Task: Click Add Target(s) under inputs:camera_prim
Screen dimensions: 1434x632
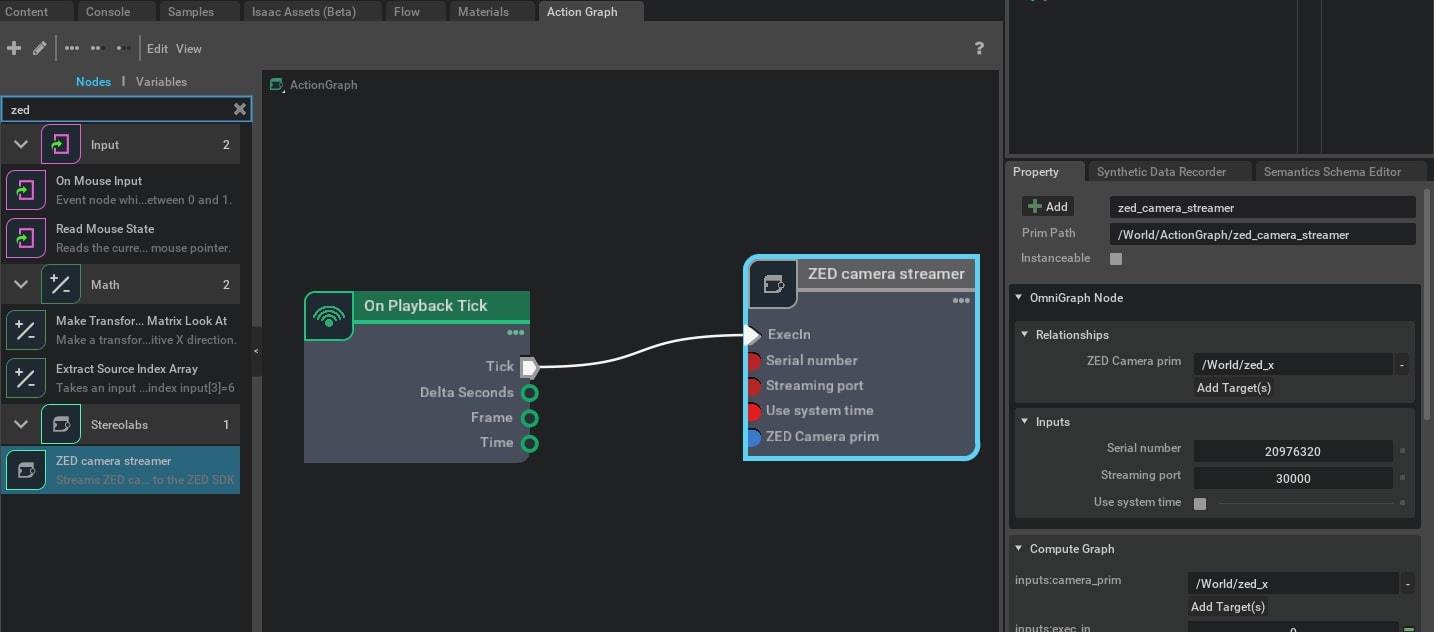Action: 1227,607
